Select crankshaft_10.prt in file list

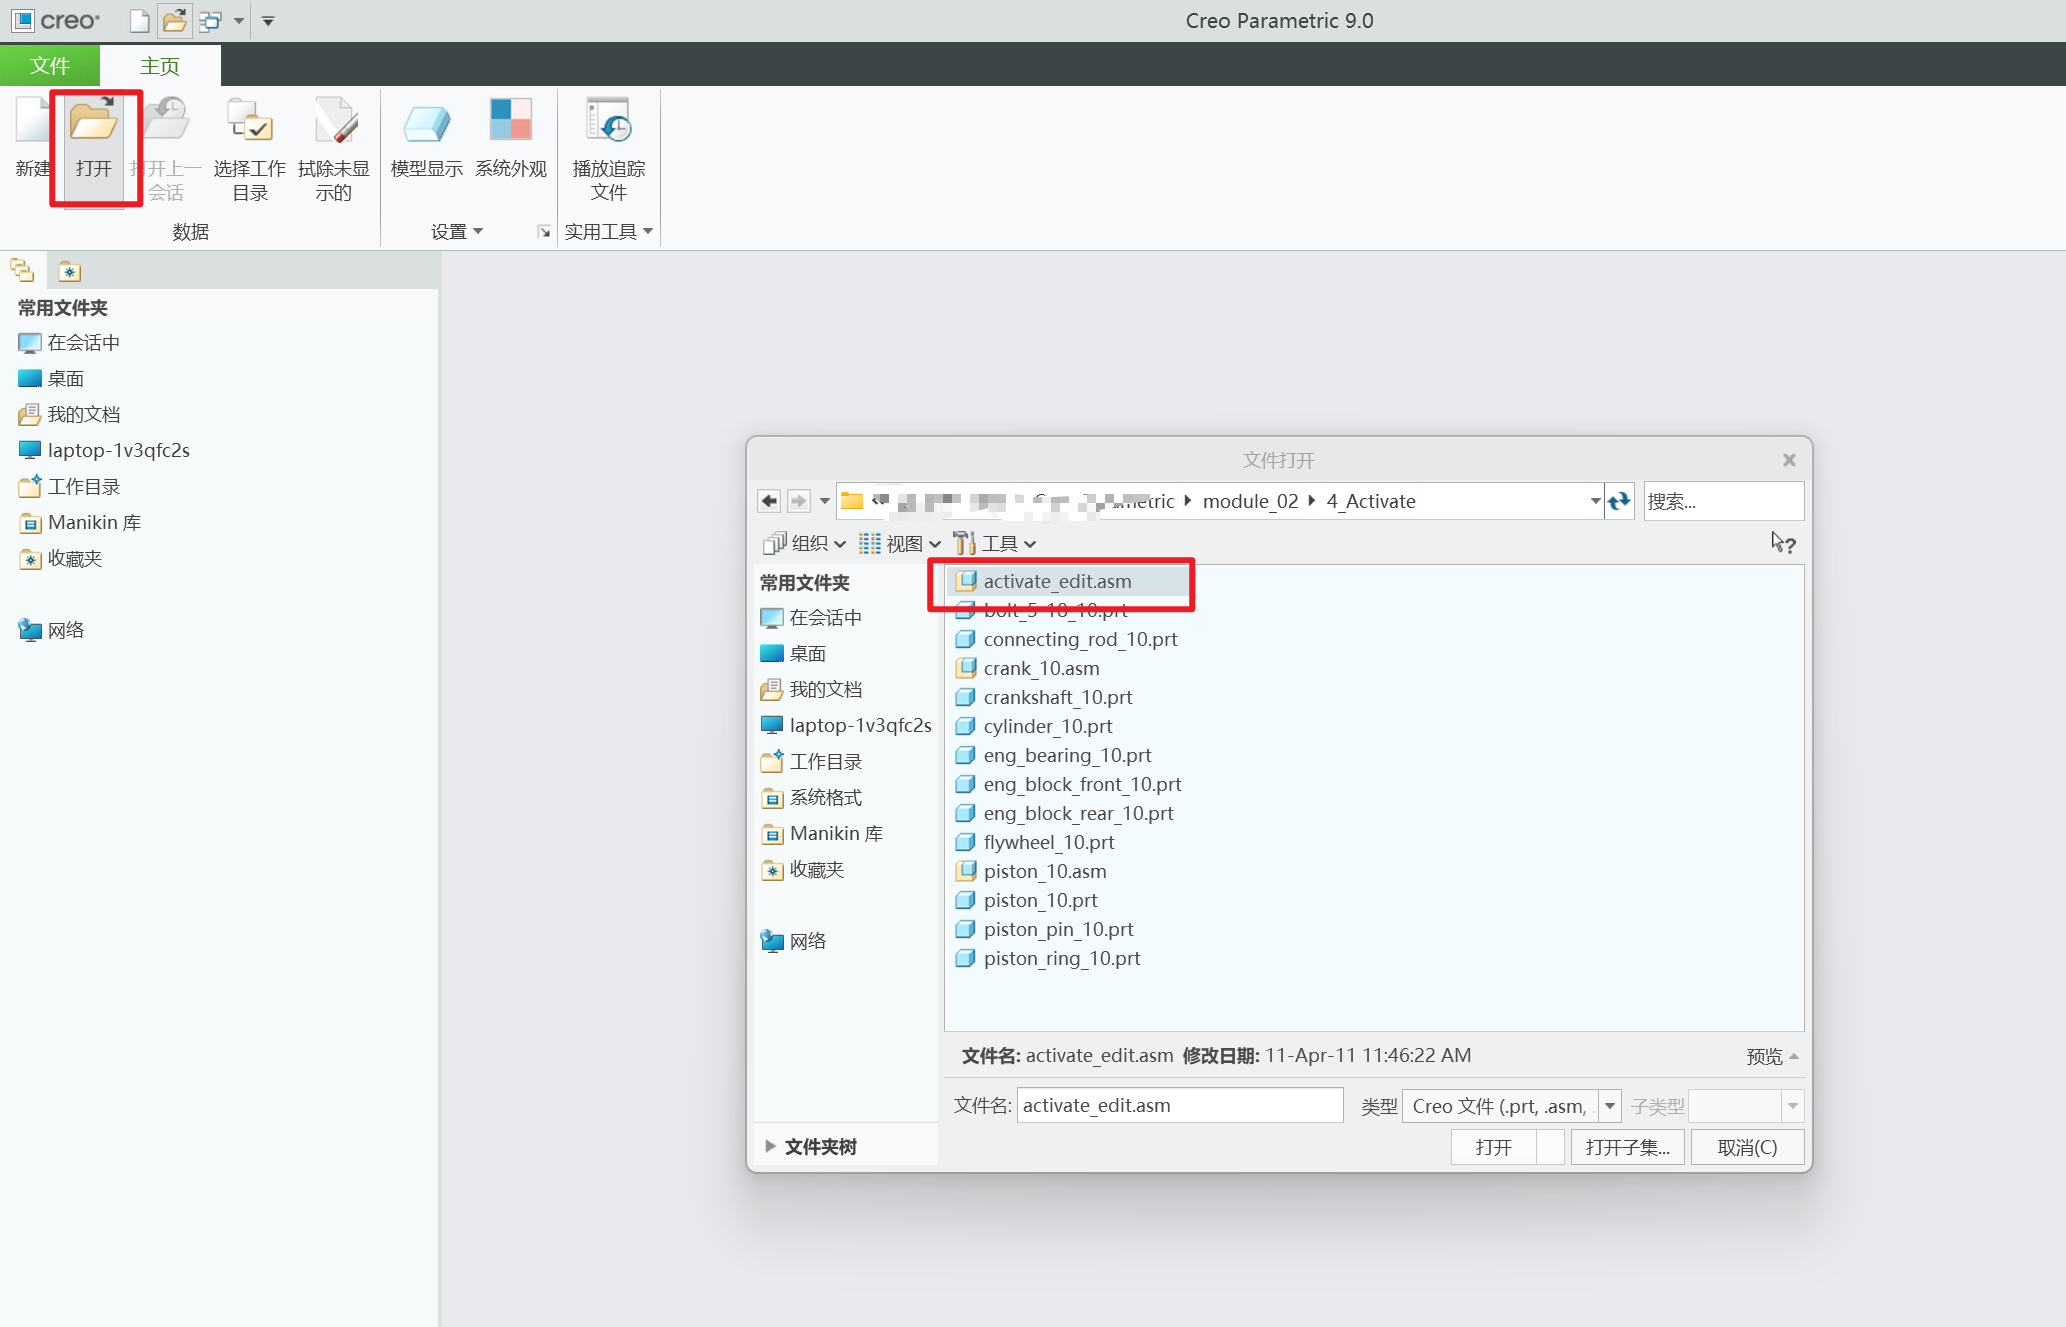click(x=1057, y=697)
